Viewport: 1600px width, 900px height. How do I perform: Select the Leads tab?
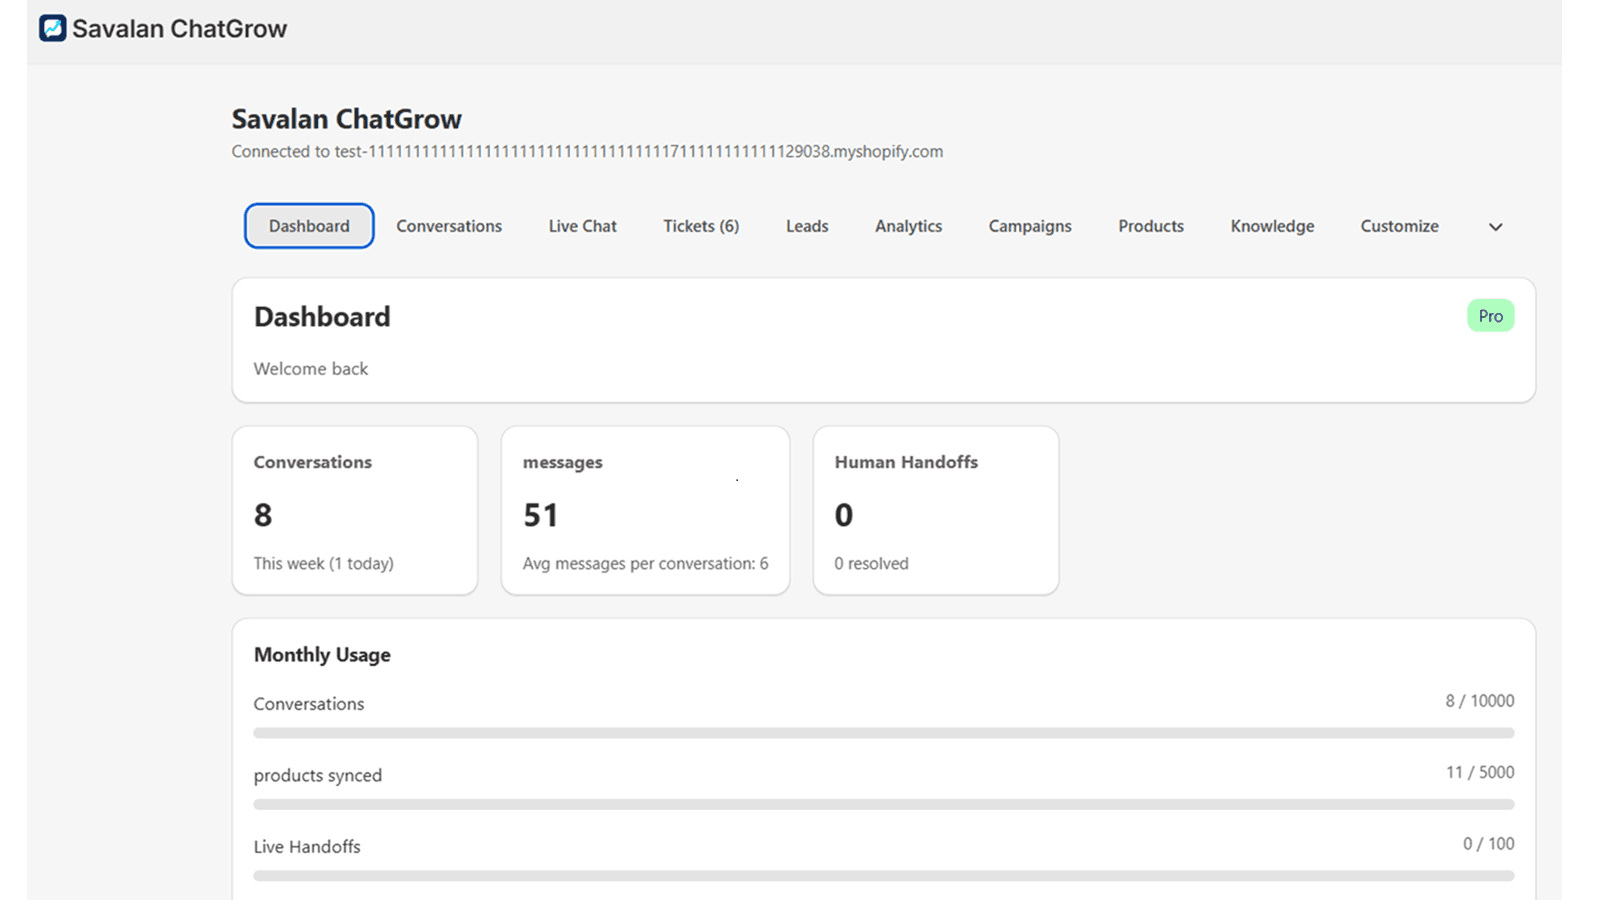point(807,226)
